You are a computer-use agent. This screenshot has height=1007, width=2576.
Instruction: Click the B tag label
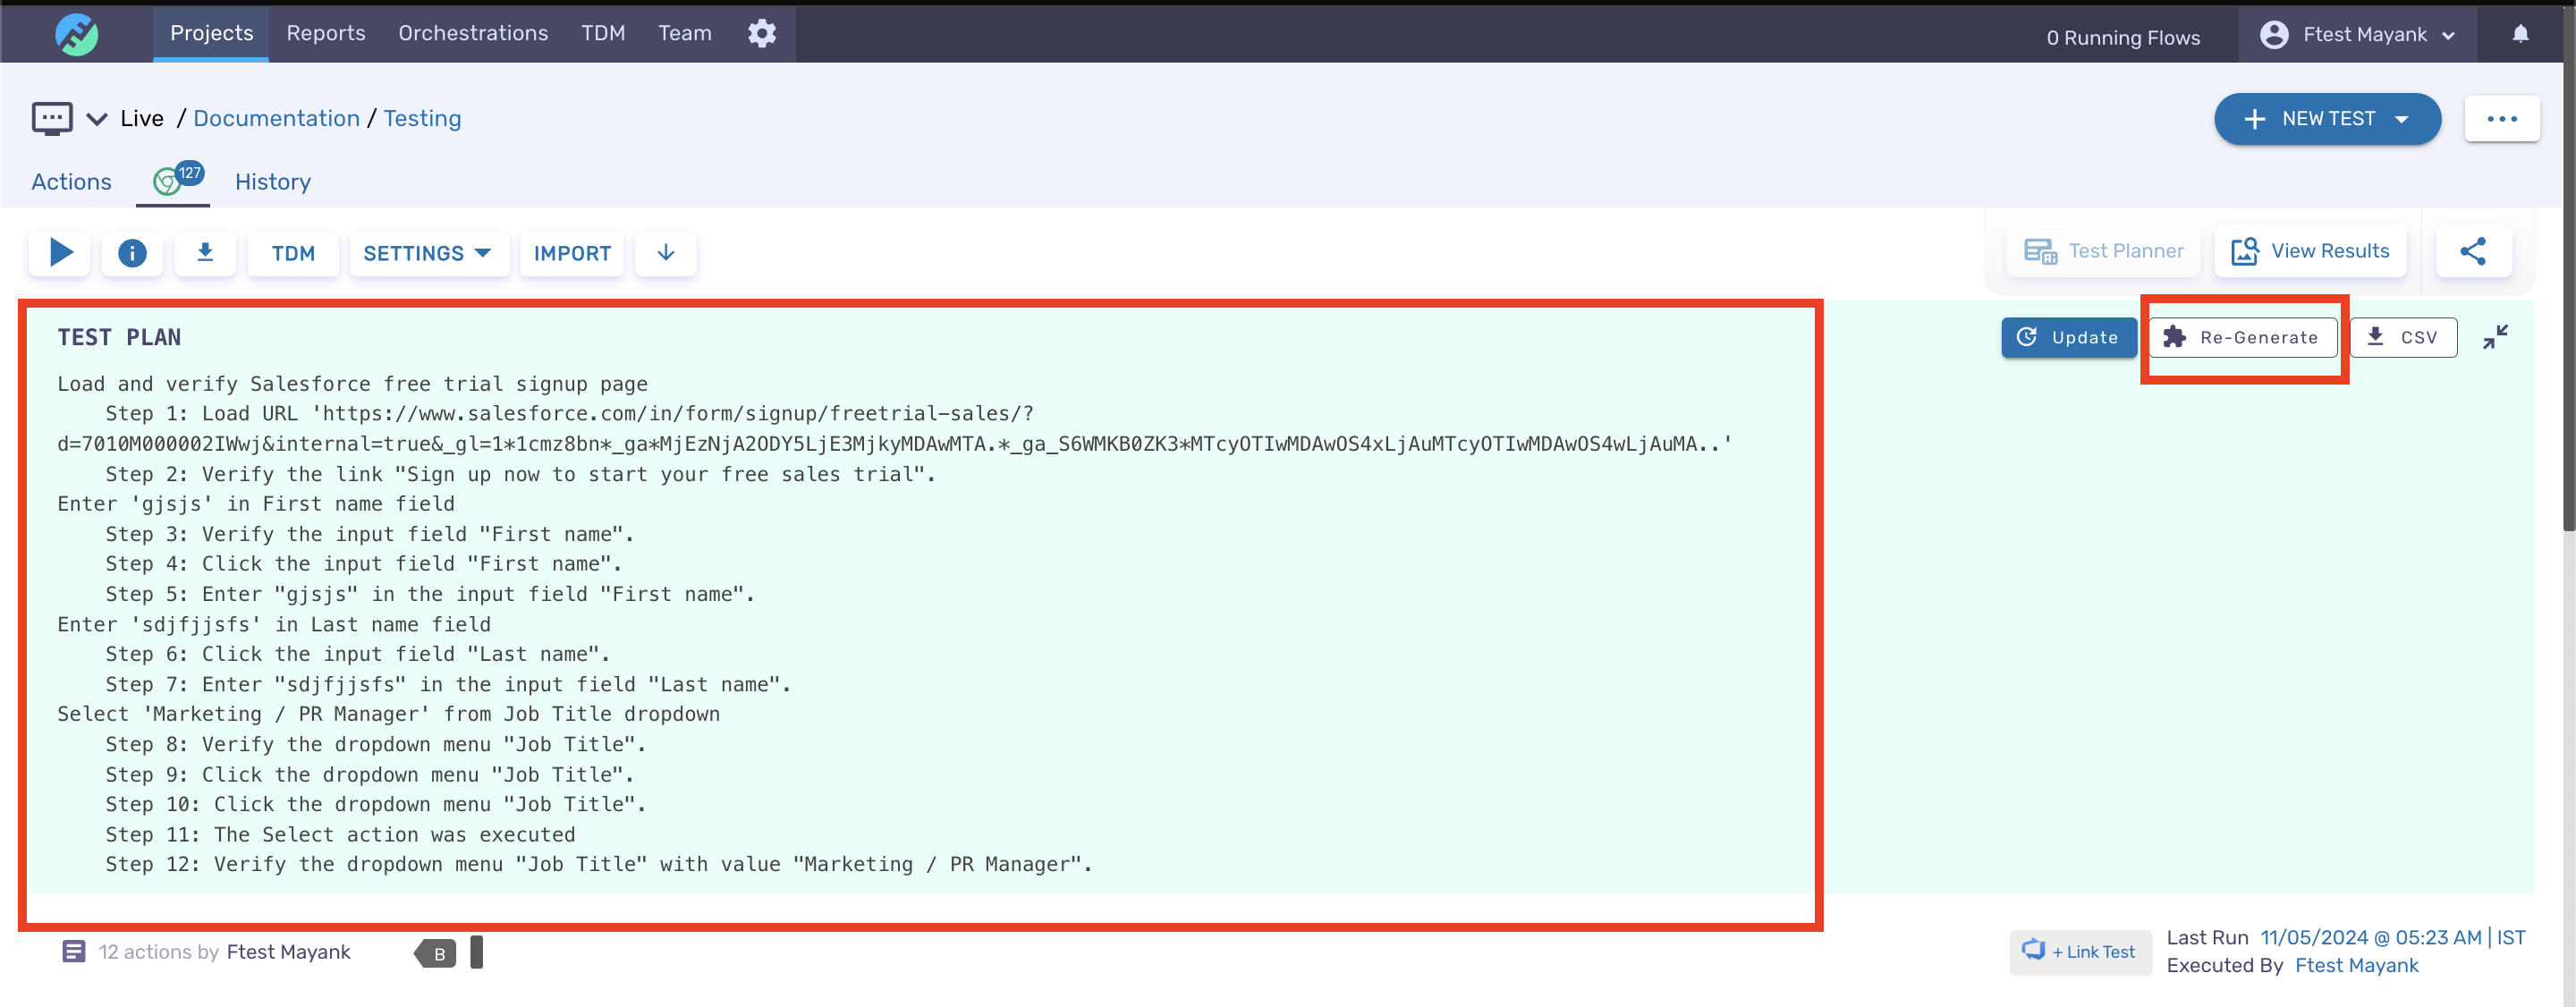click(x=436, y=953)
